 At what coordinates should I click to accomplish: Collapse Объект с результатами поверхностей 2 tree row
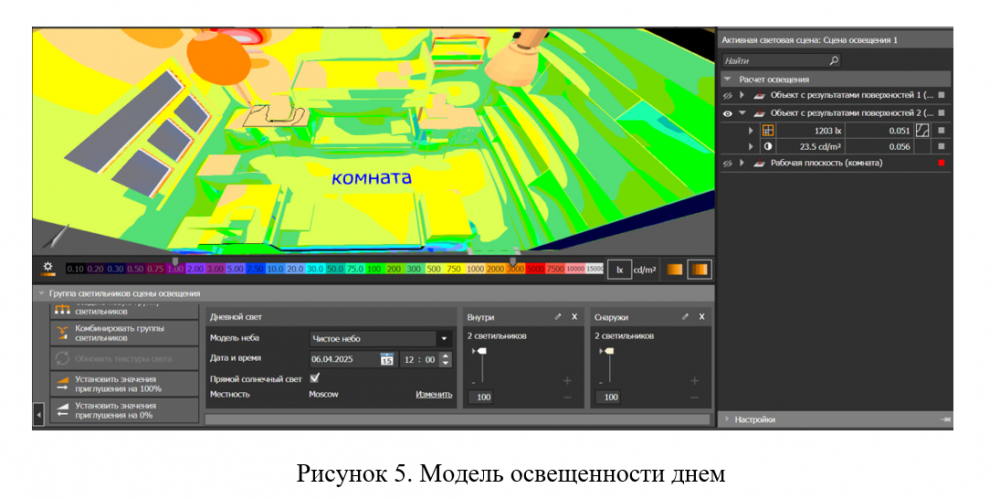pos(742,113)
